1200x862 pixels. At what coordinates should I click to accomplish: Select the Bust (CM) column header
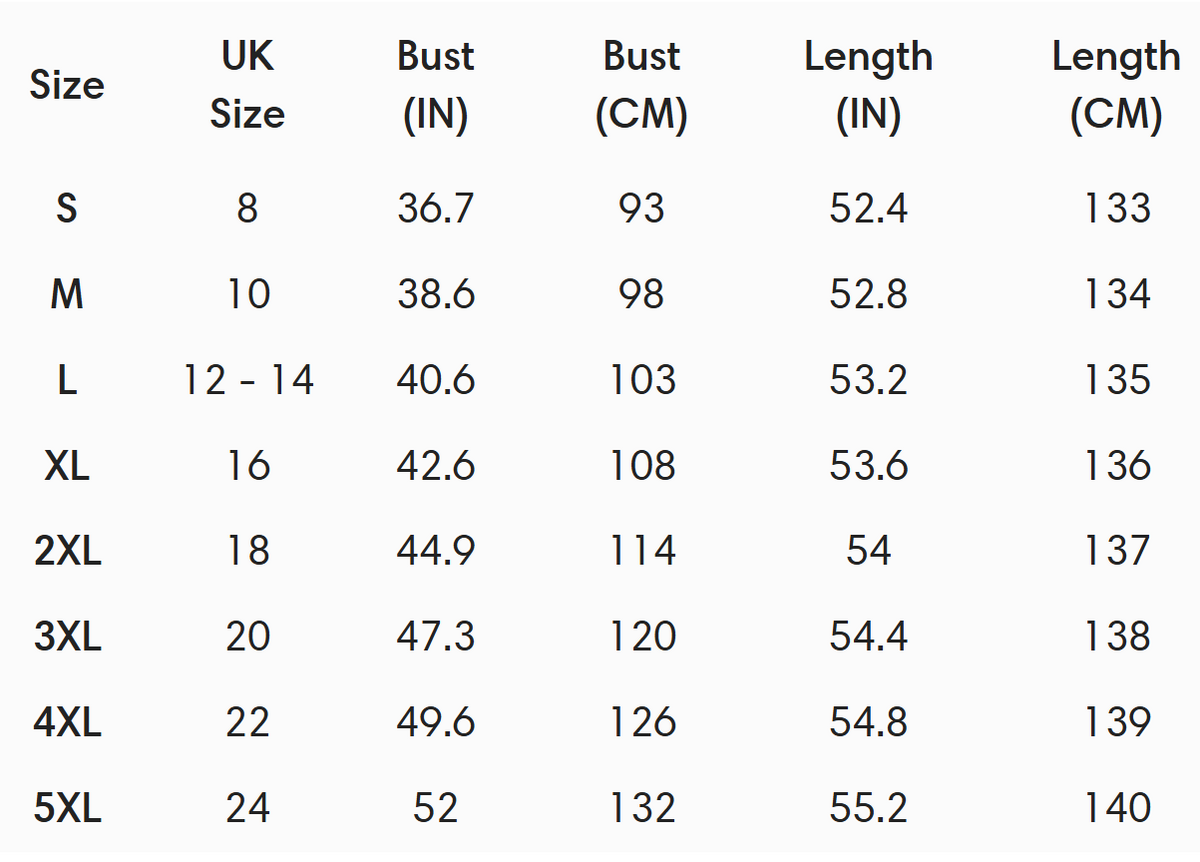(641, 85)
